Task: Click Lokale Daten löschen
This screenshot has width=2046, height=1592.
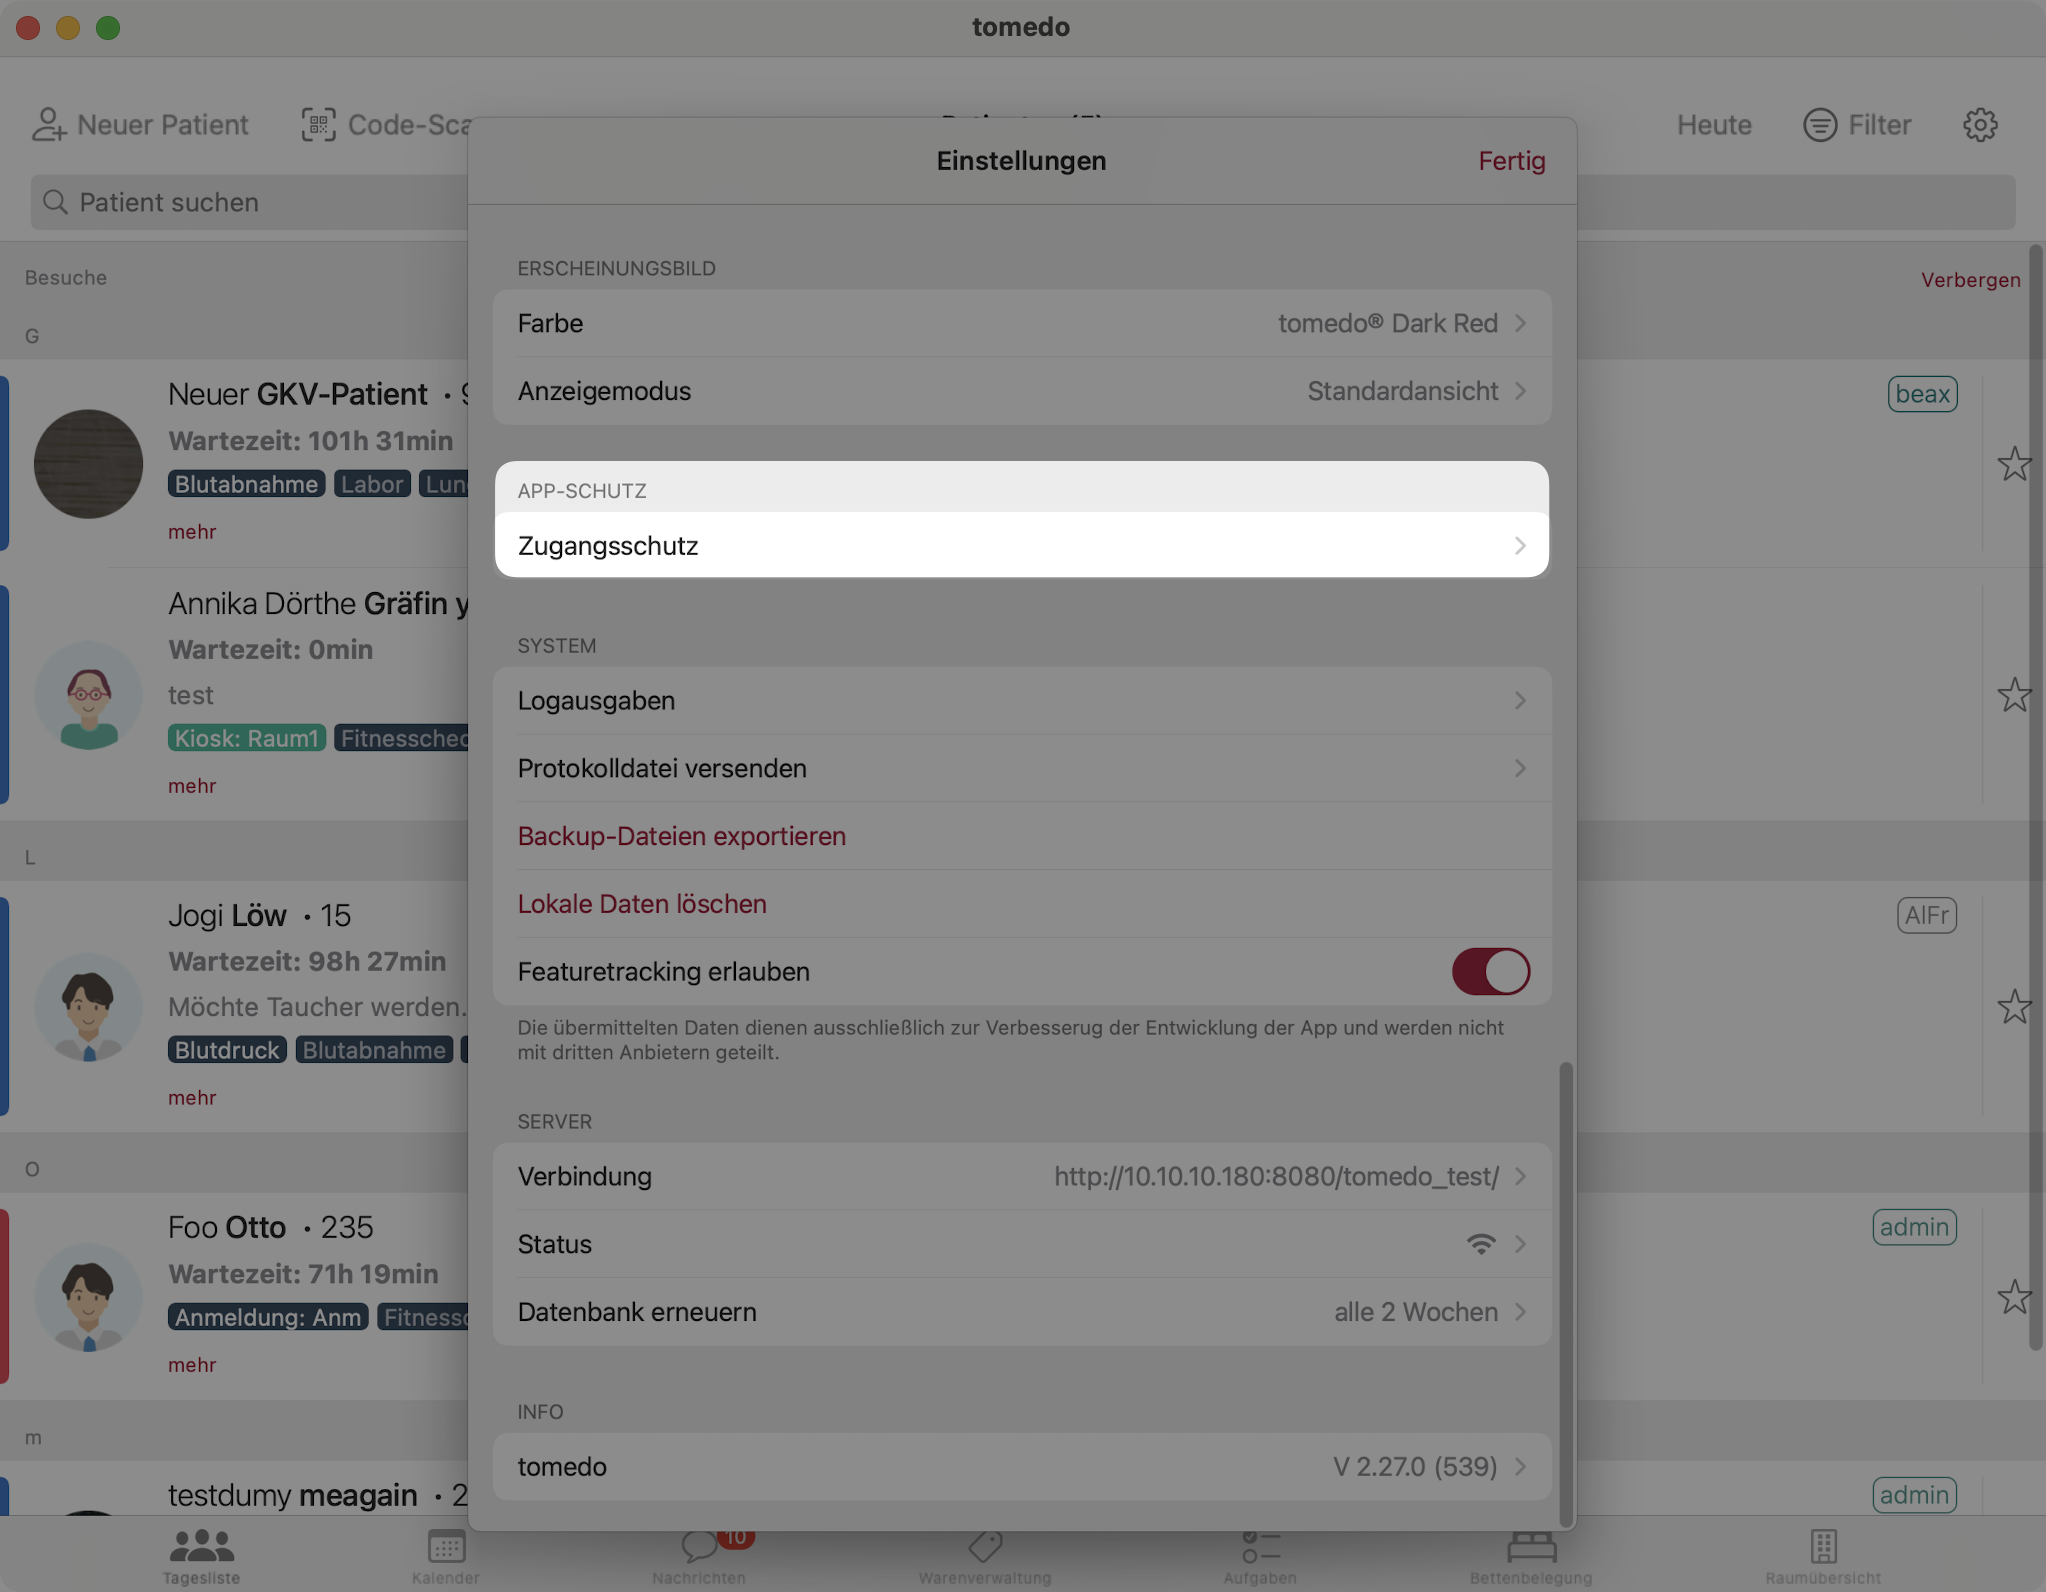Action: (642, 904)
